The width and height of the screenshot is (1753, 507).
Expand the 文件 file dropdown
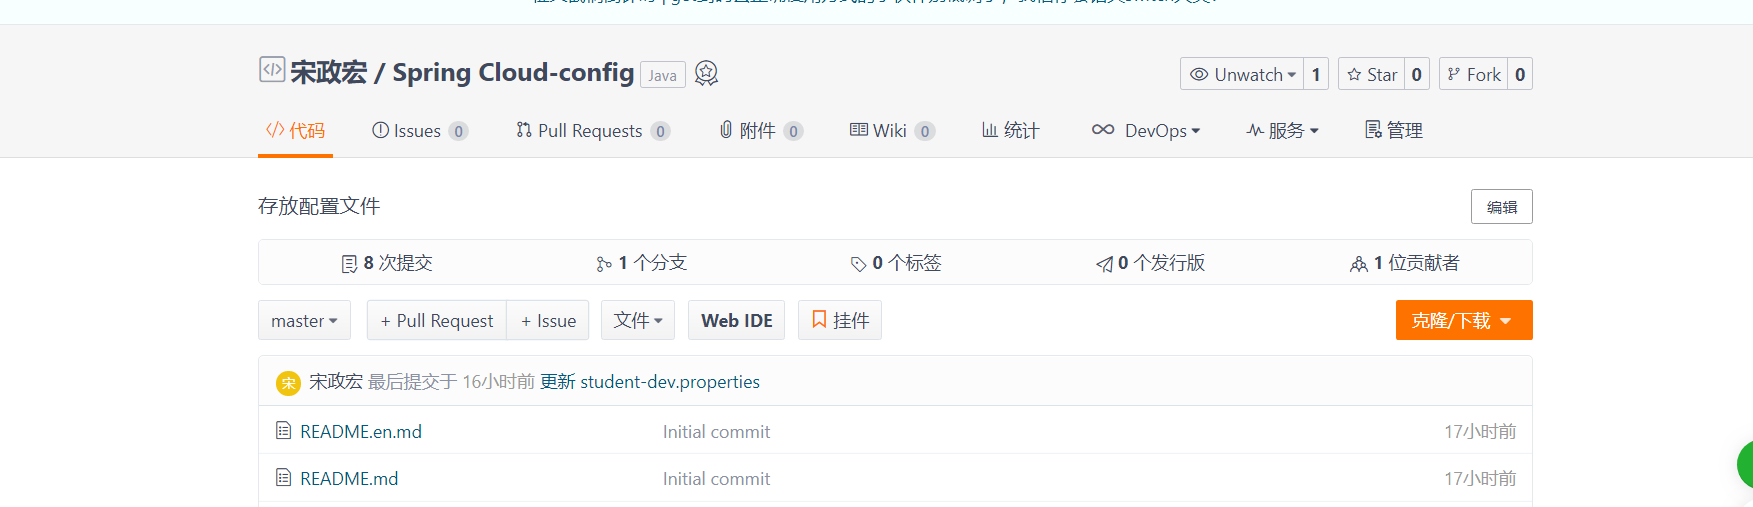(x=638, y=320)
